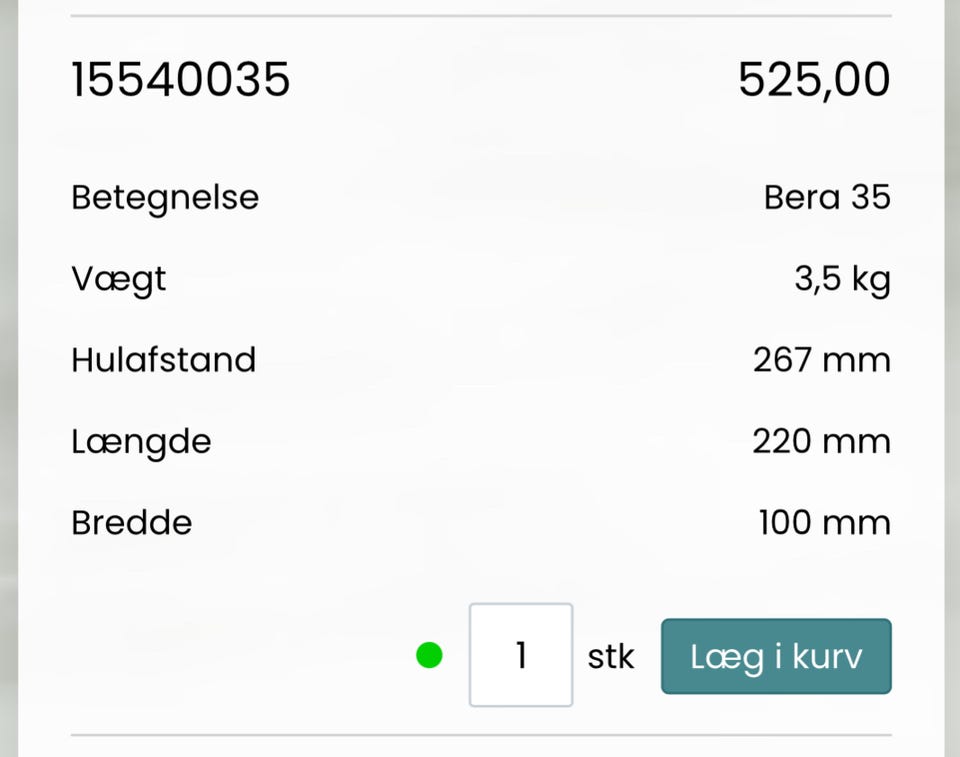Click the gray page margin on the left
This screenshot has height=757, width=960.
(8, 378)
